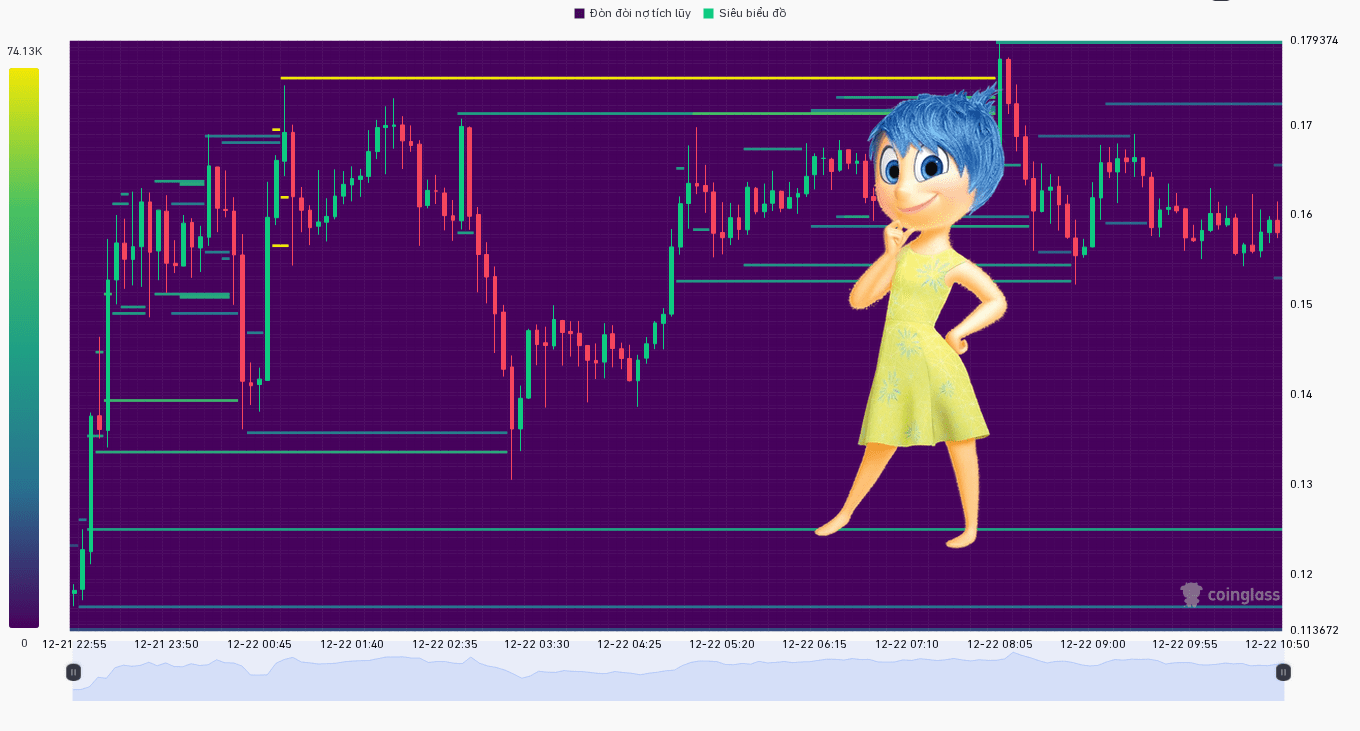Click the 12-22 10:50 time label
The width and height of the screenshot is (1360, 731).
click(1277, 644)
